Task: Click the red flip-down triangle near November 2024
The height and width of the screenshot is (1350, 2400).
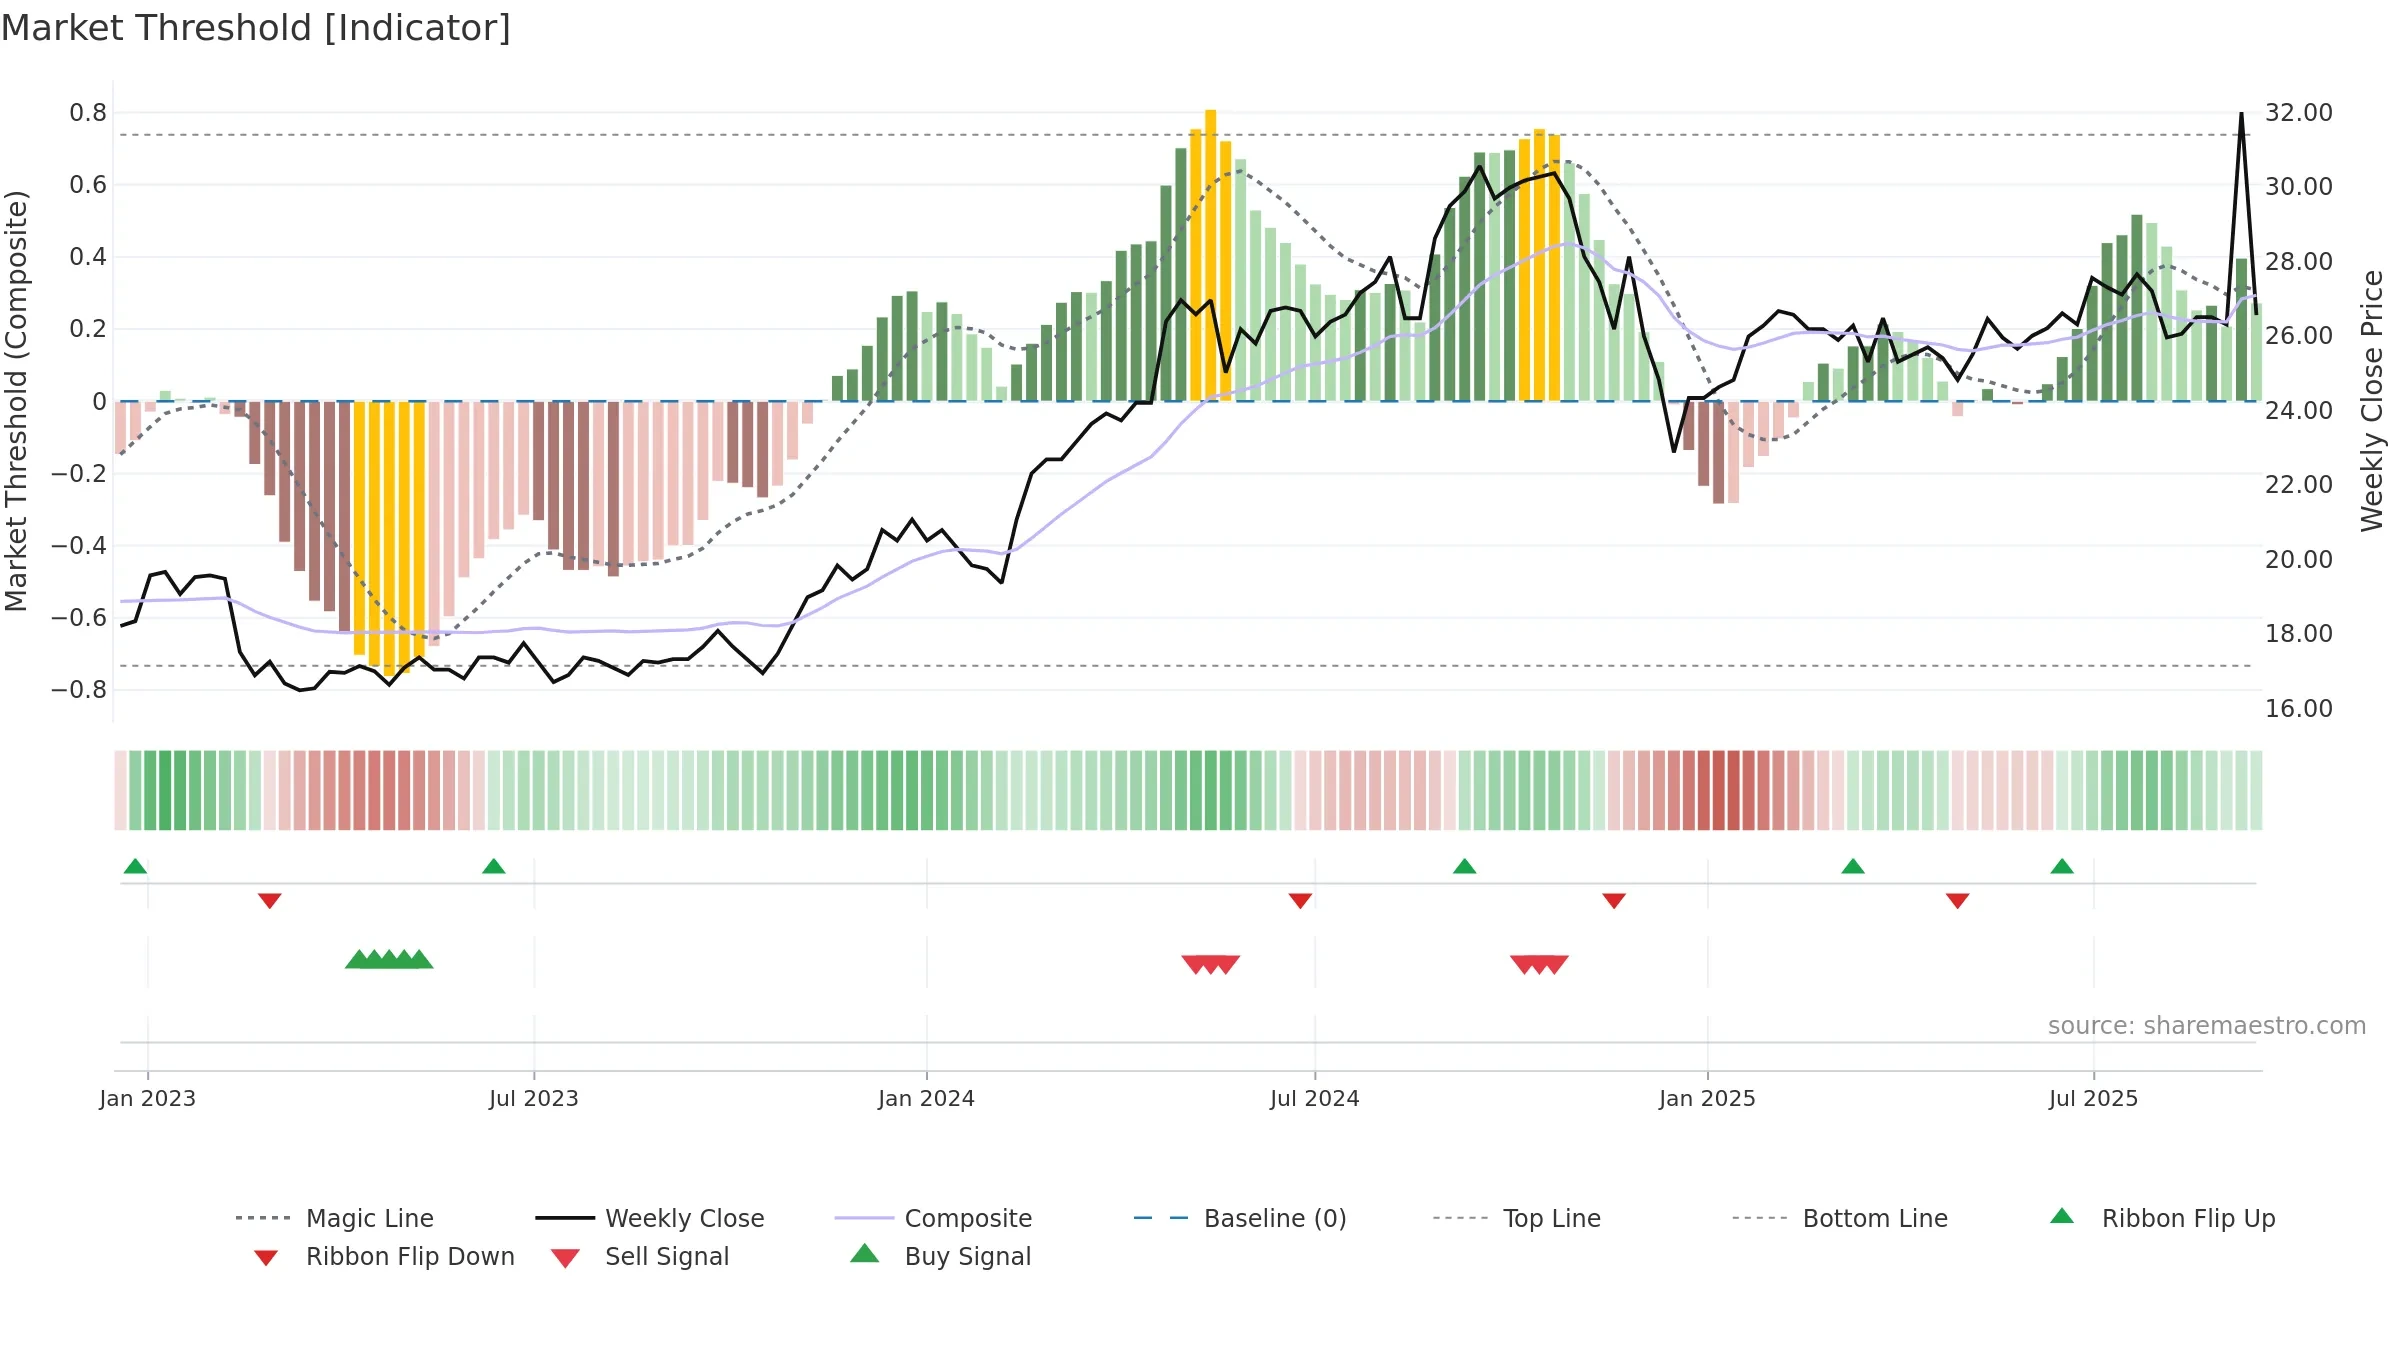Action: pyautogui.click(x=1614, y=901)
